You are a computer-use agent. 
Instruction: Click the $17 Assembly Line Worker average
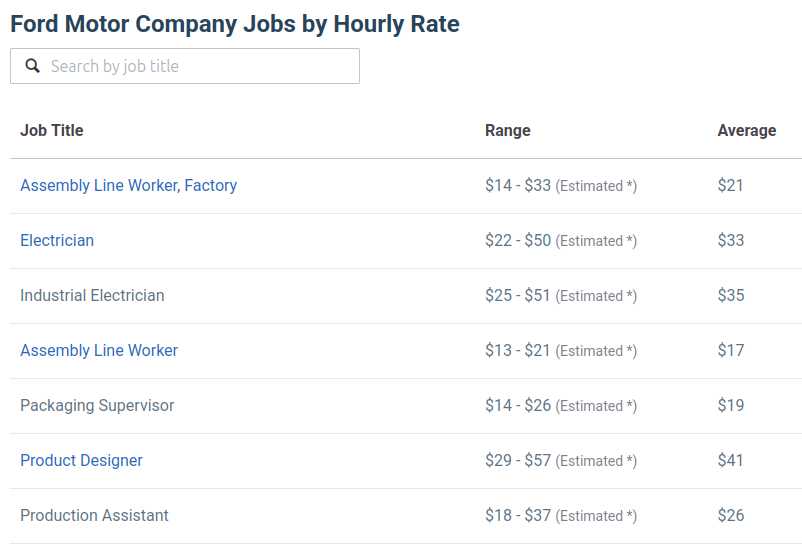pyautogui.click(x=730, y=350)
